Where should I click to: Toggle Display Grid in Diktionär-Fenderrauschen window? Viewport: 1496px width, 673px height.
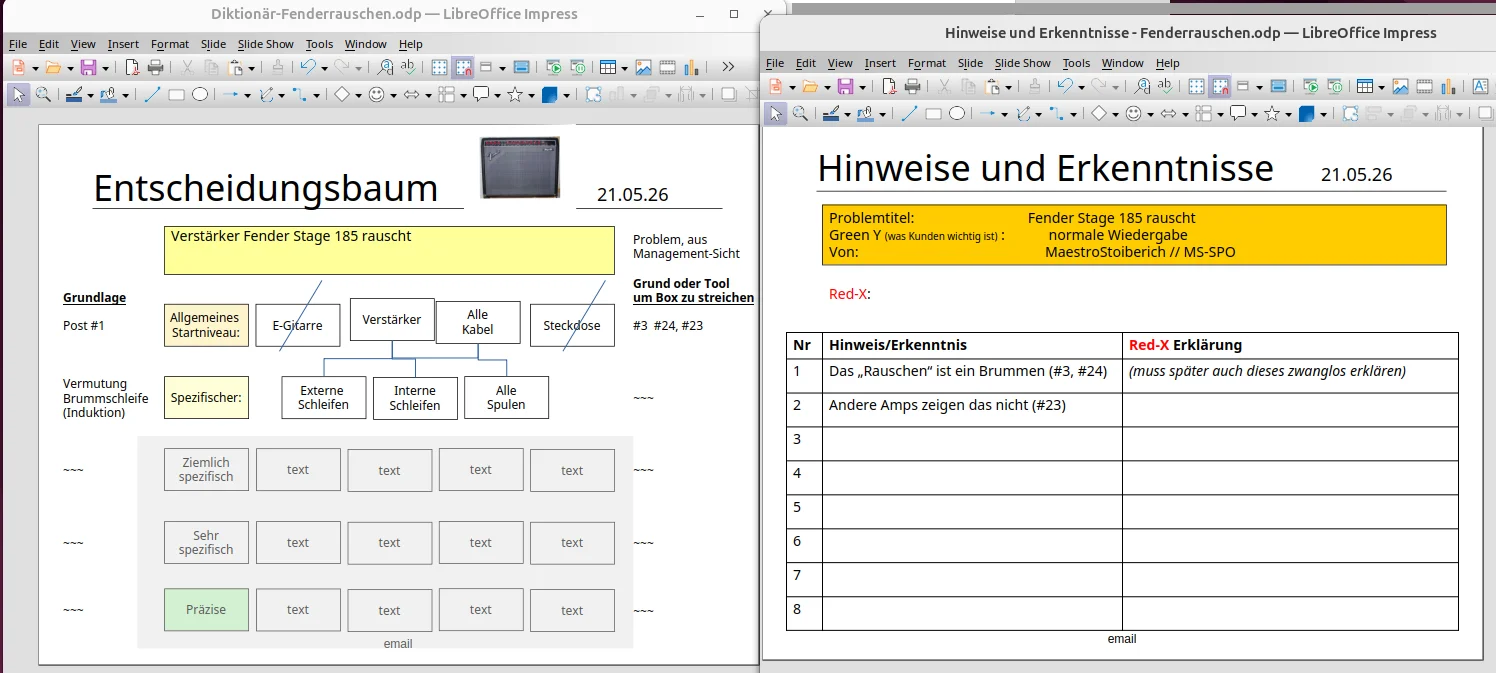pos(439,68)
